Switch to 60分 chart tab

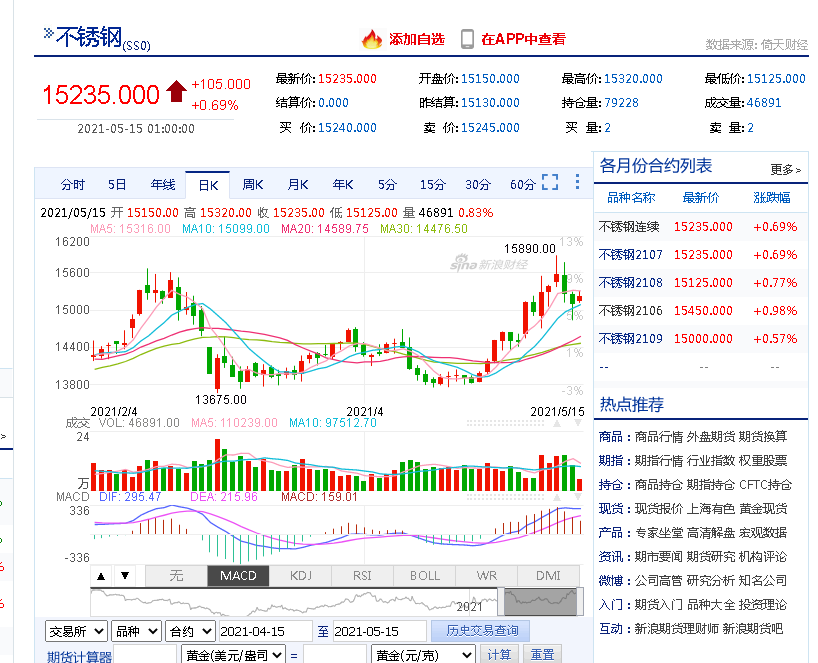[x=523, y=185]
